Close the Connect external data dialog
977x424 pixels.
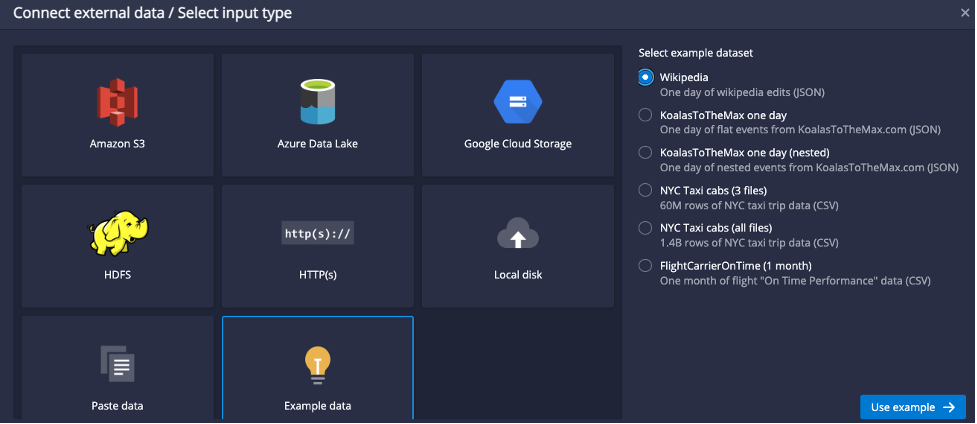click(x=965, y=12)
